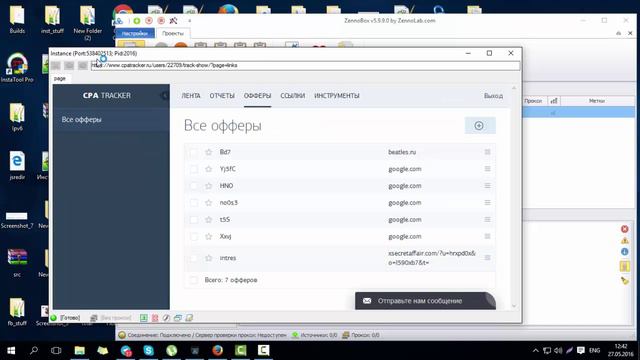Tick the checkbox for HNO offer
The image size is (640, 360).
[193, 186]
